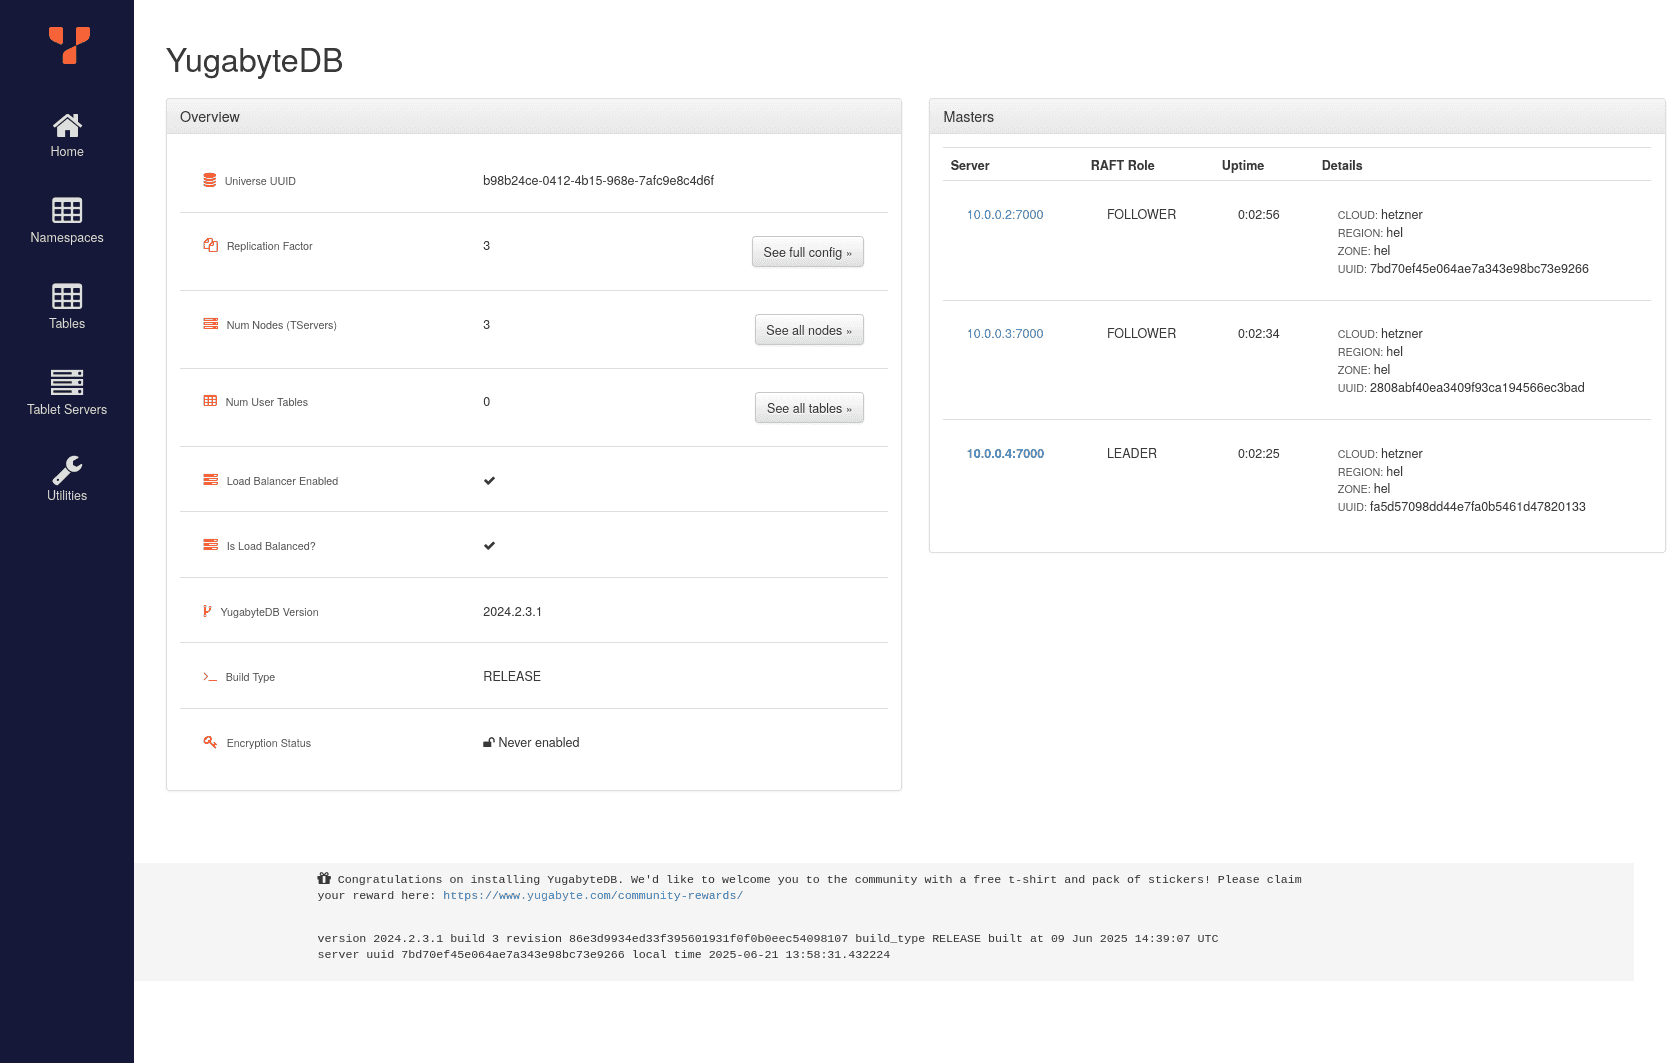Click the Build Type terminal icon
Image resolution: width=1679 pixels, height=1063 pixels.
tap(210, 677)
